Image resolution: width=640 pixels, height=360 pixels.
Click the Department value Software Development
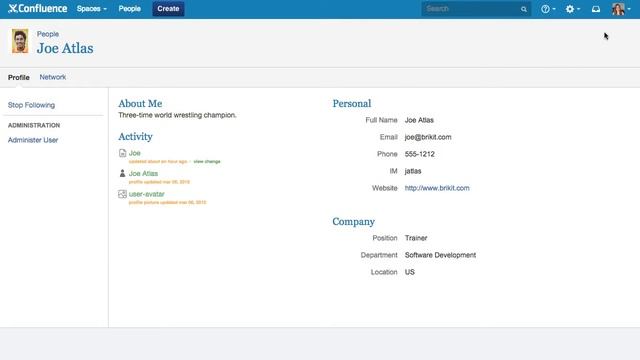pyautogui.click(x=440, y=255)
